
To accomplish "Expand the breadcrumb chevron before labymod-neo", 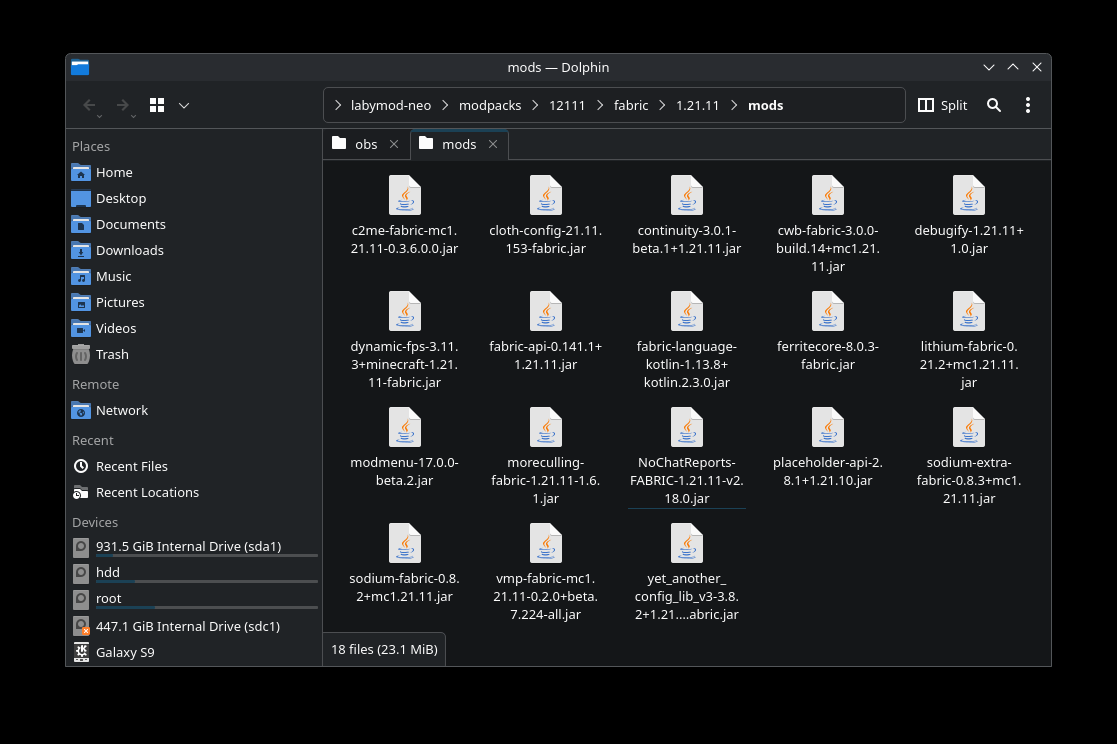I will [338, 105].
